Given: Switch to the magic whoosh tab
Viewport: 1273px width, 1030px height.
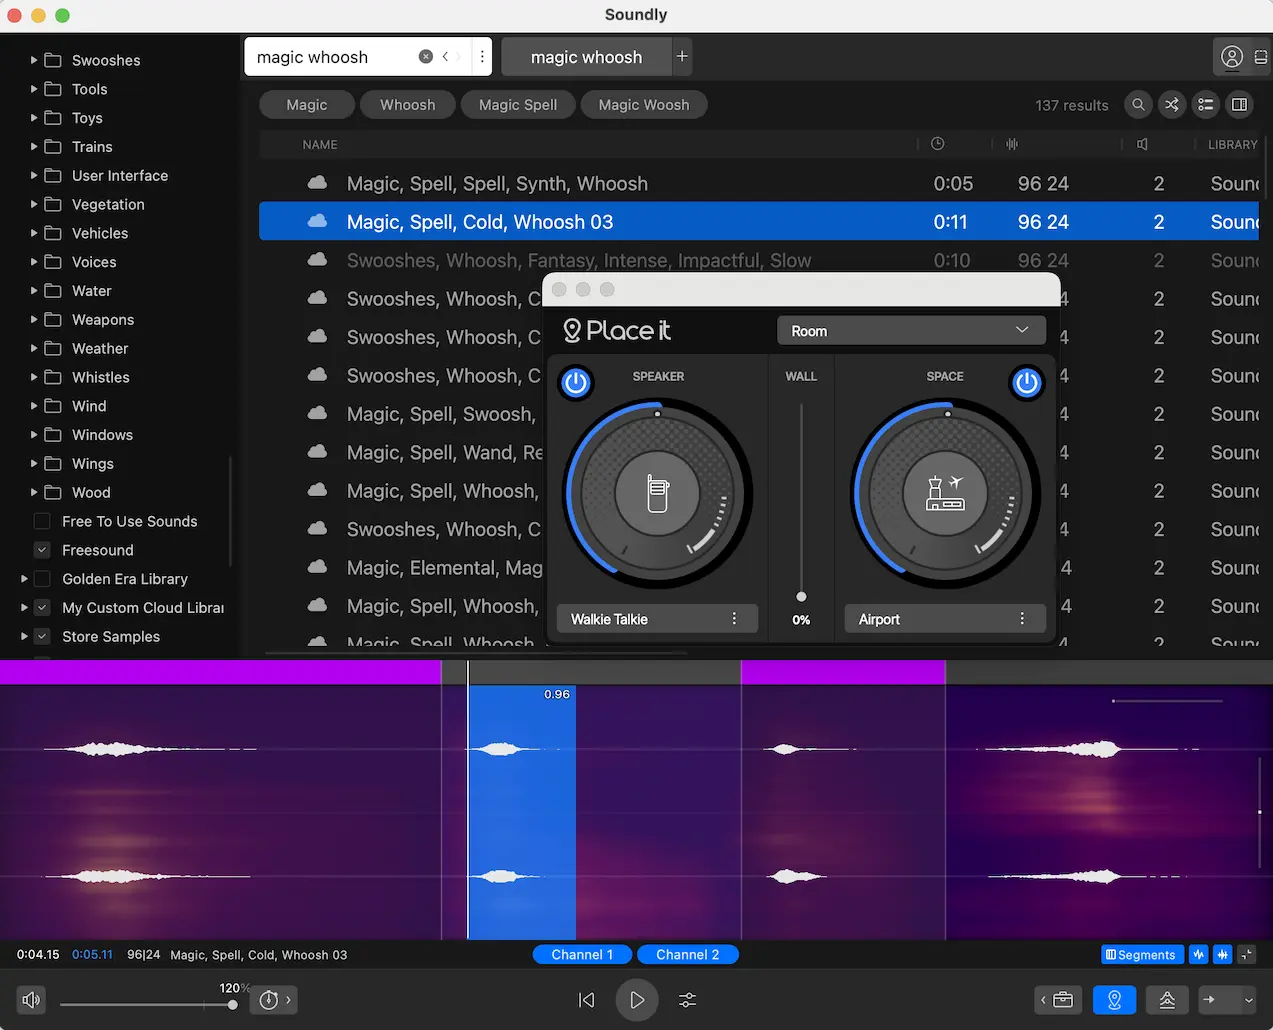Looking at the screenshot, I should [x=586, y=57].
